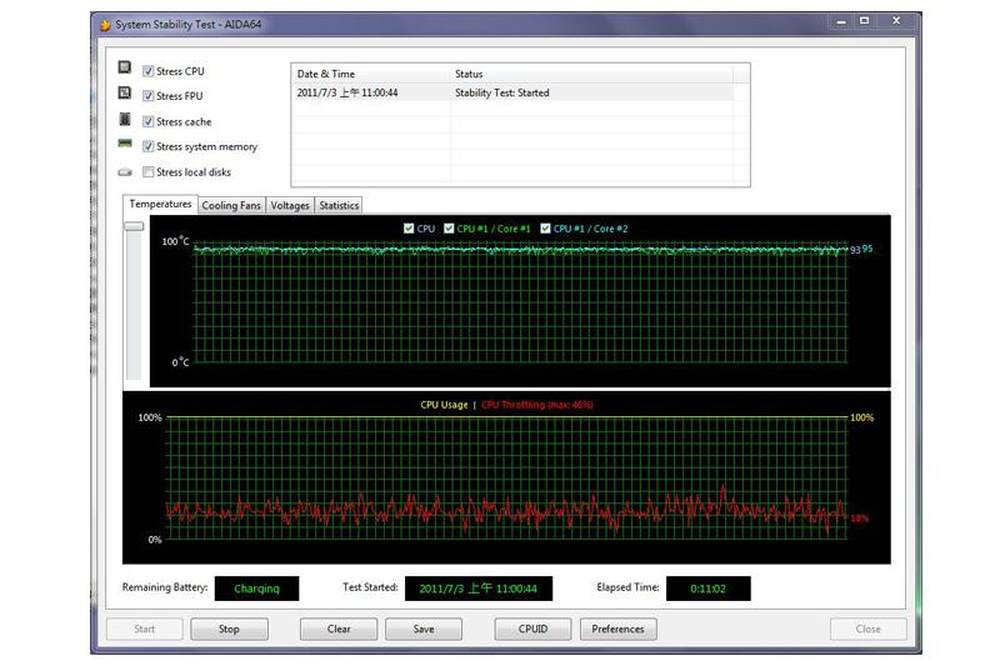Toggle the CPU #1 / Core #1 graph checkbox
This screenshot has height=666, width=1000.
(449, 228)
